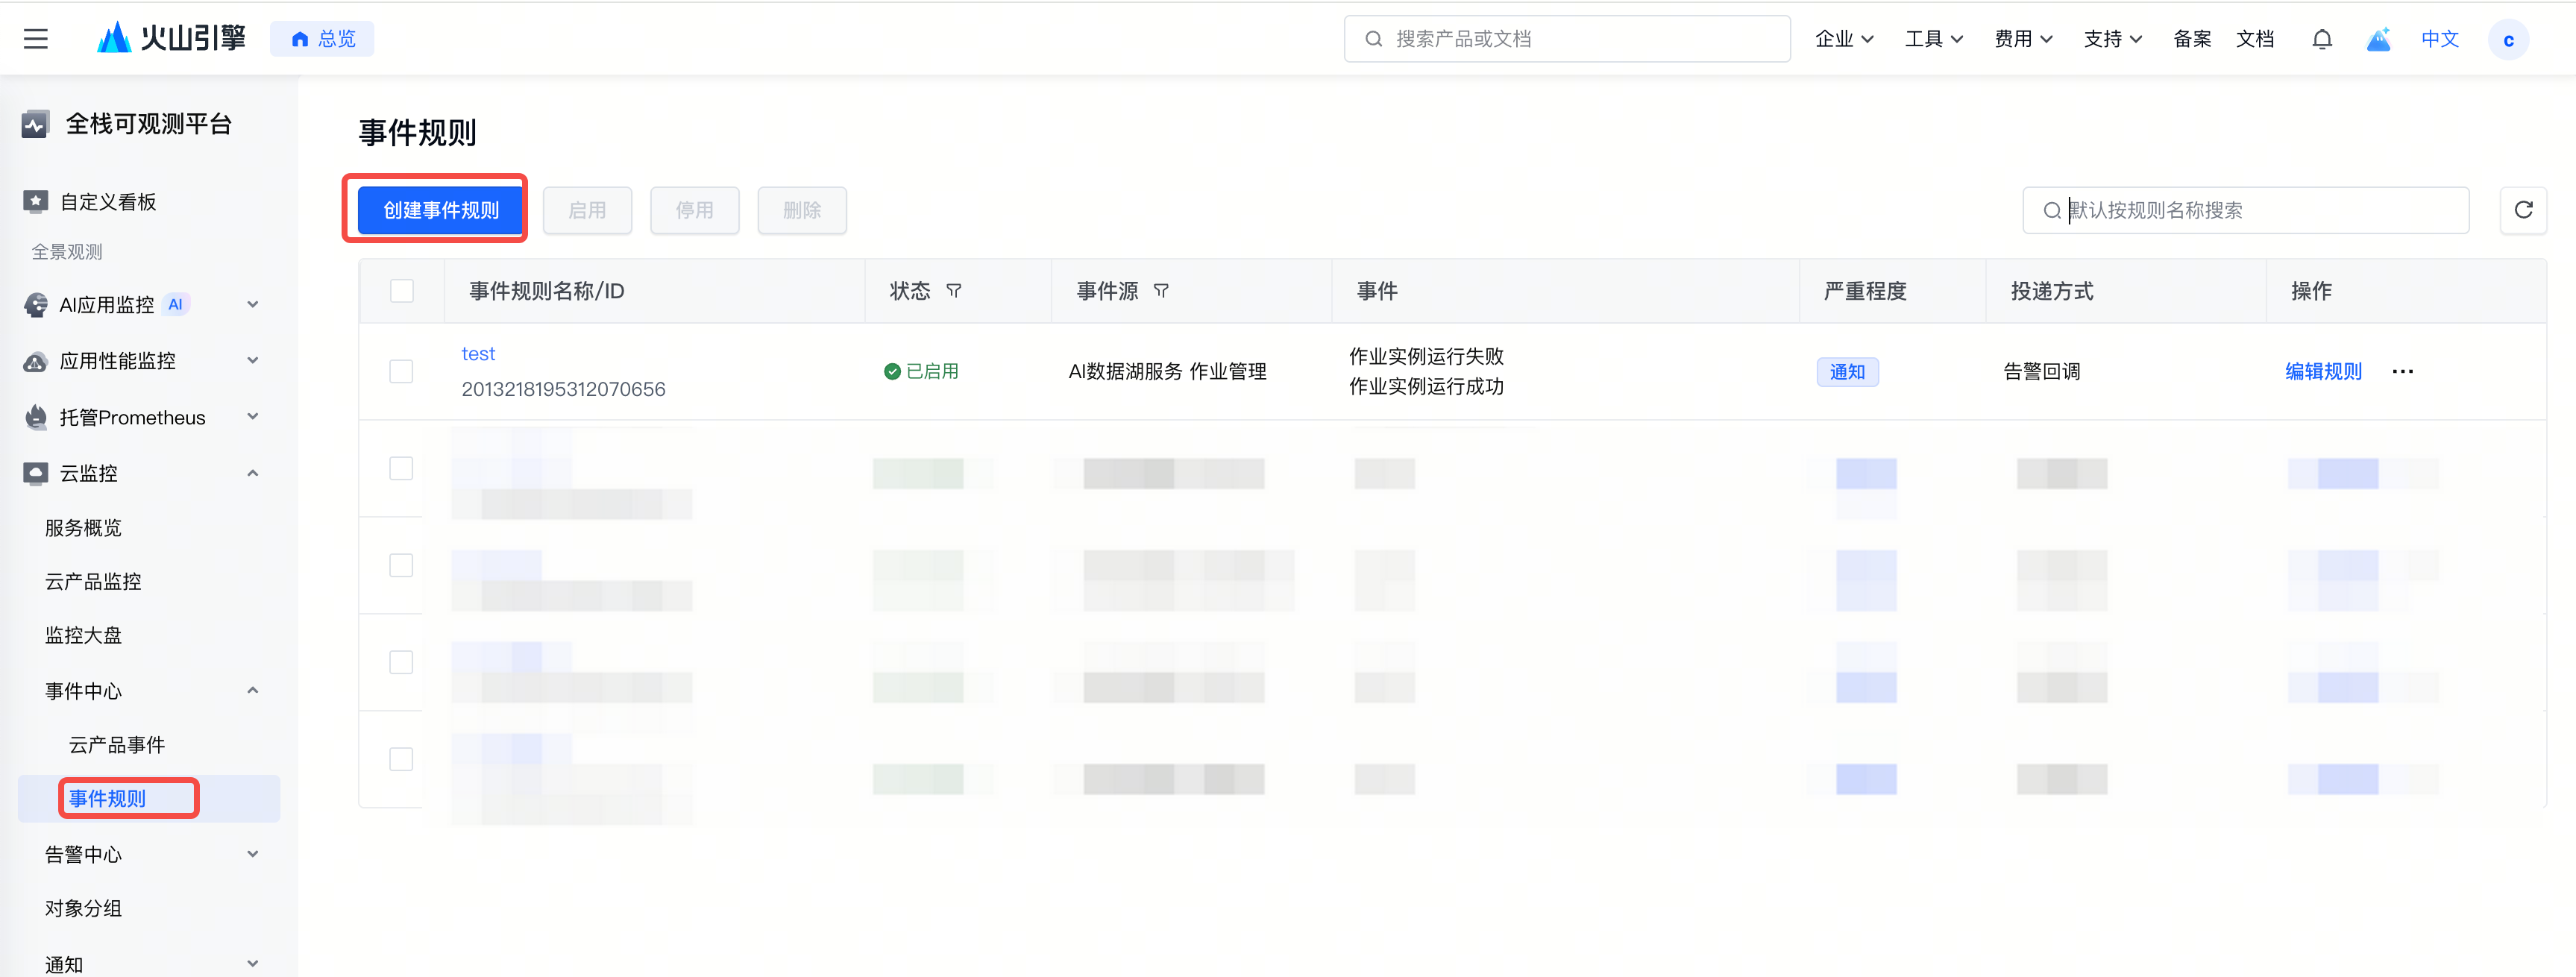The height and width of the screenshot is (977, 2576).
Task: Check the test rule row checkbox
Action: tap(401, 372)
